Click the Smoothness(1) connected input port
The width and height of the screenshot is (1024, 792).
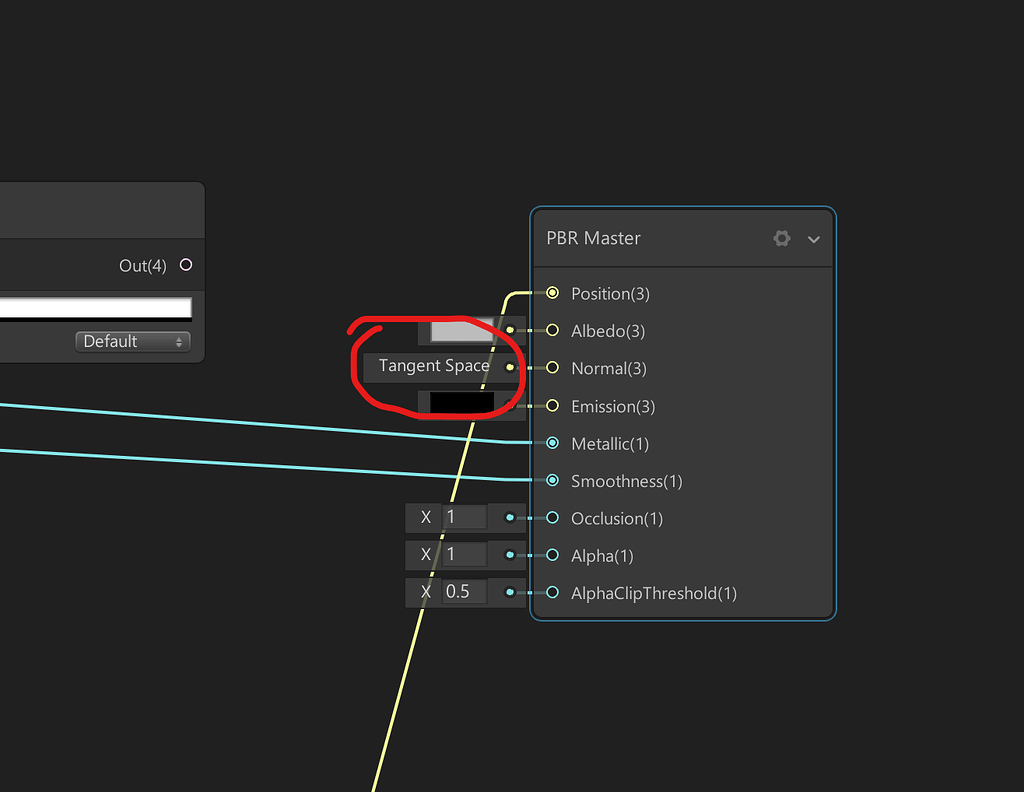click(552, 481)
